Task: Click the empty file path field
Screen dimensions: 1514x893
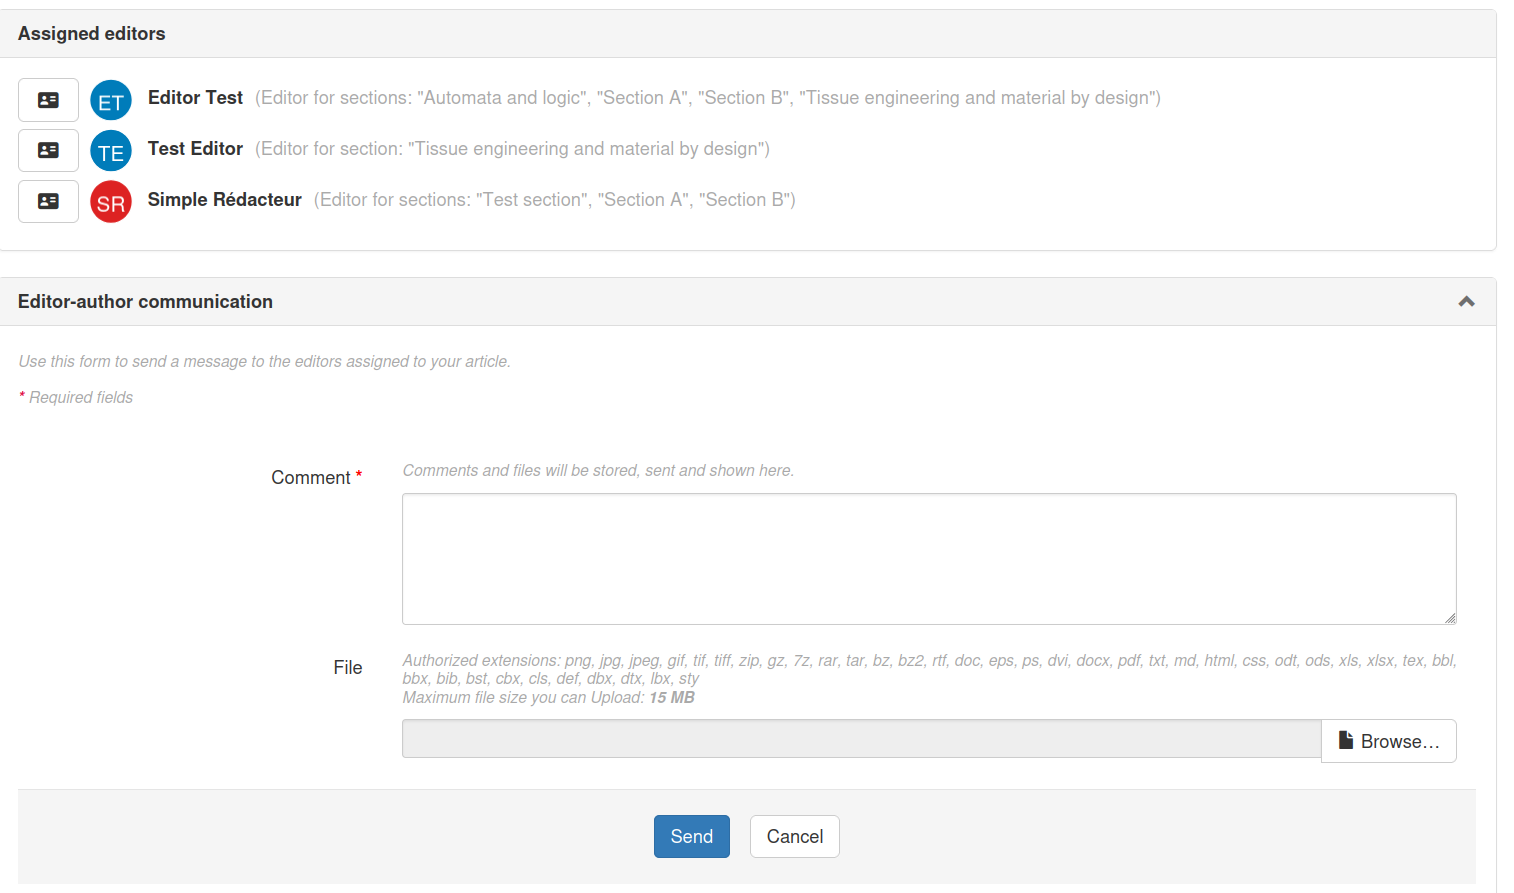Action: click(x=861, y=739)
